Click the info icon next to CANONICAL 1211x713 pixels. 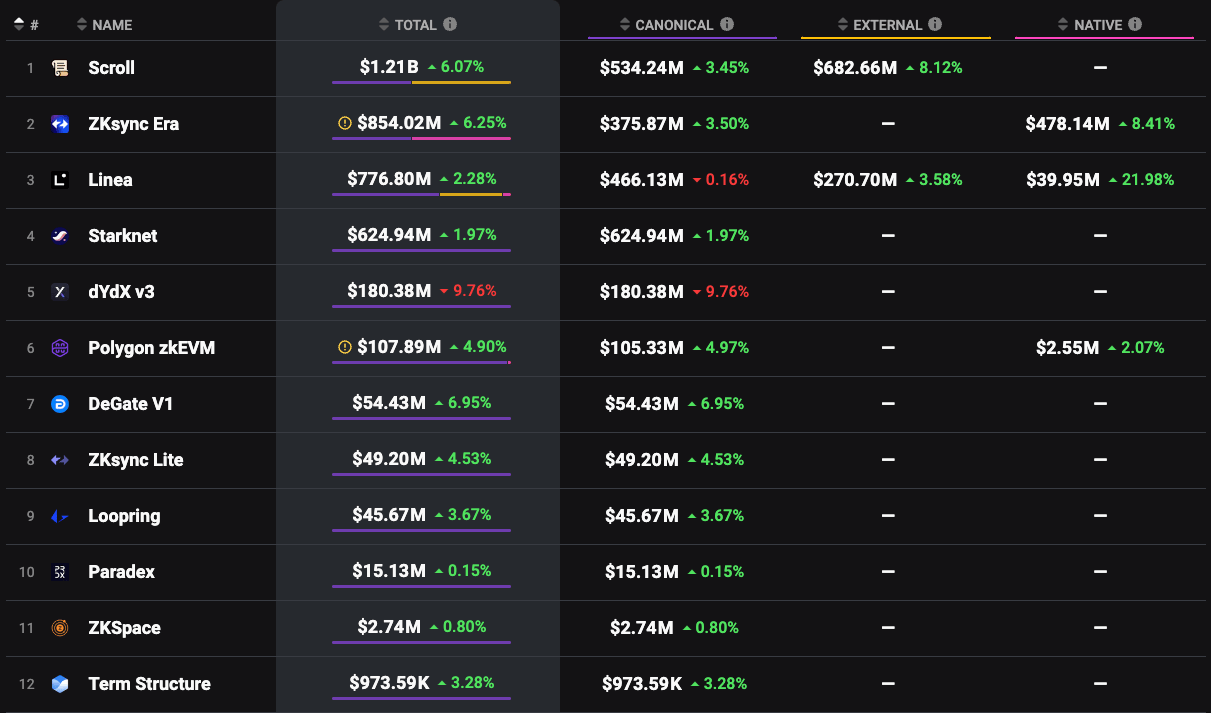(x=727, y=24)
